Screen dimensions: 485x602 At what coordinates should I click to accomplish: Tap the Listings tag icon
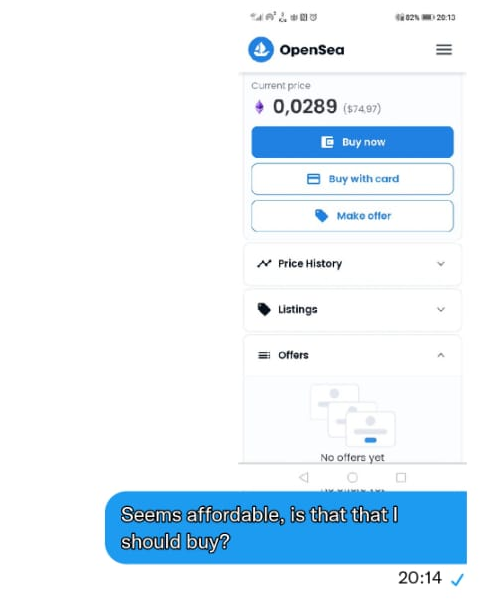pyautogui.click(x=264, y=309)
